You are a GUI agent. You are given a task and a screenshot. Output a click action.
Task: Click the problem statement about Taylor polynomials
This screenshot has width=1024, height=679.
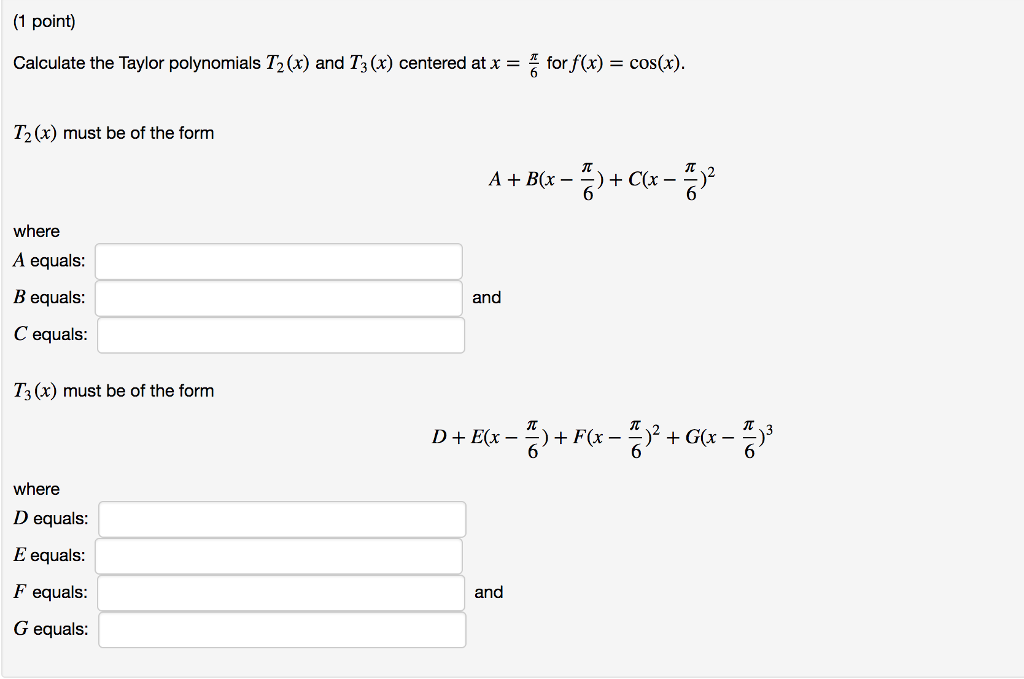coord(350,63)
